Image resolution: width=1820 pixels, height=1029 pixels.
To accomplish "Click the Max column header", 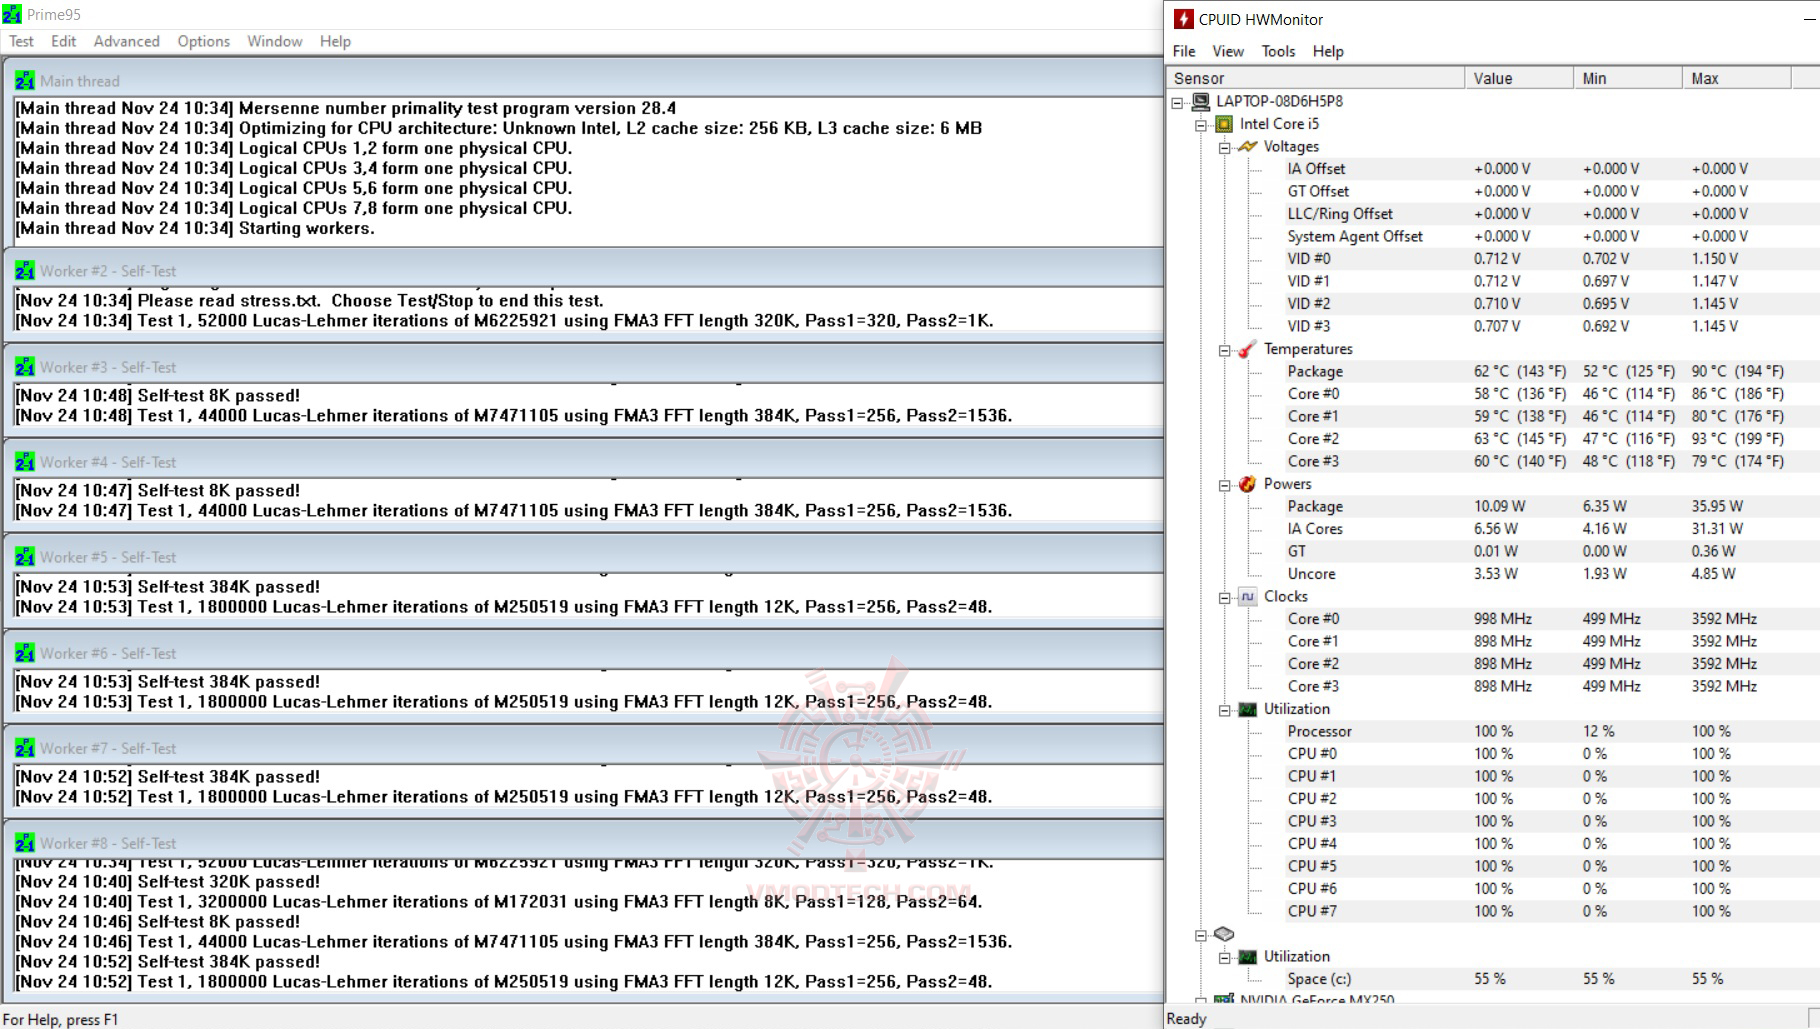I will click(x=1737, y=78).
